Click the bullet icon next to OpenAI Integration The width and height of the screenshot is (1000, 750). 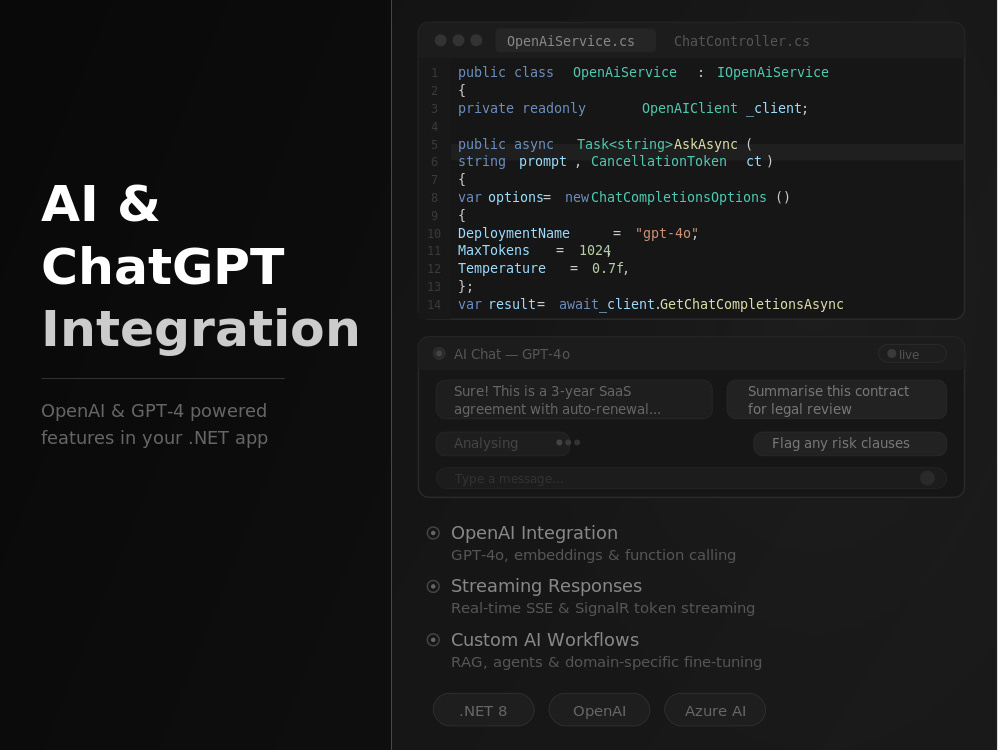[x=433, y=533]
